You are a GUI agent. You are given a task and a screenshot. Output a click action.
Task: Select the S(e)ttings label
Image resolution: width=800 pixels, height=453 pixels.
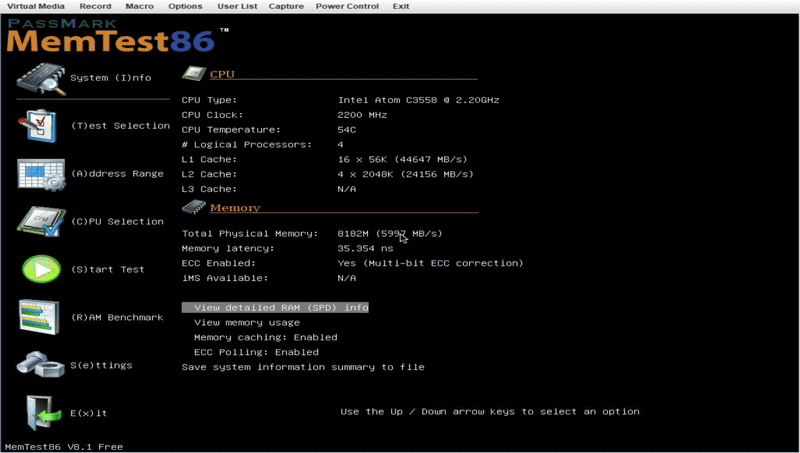pos(101,365)
